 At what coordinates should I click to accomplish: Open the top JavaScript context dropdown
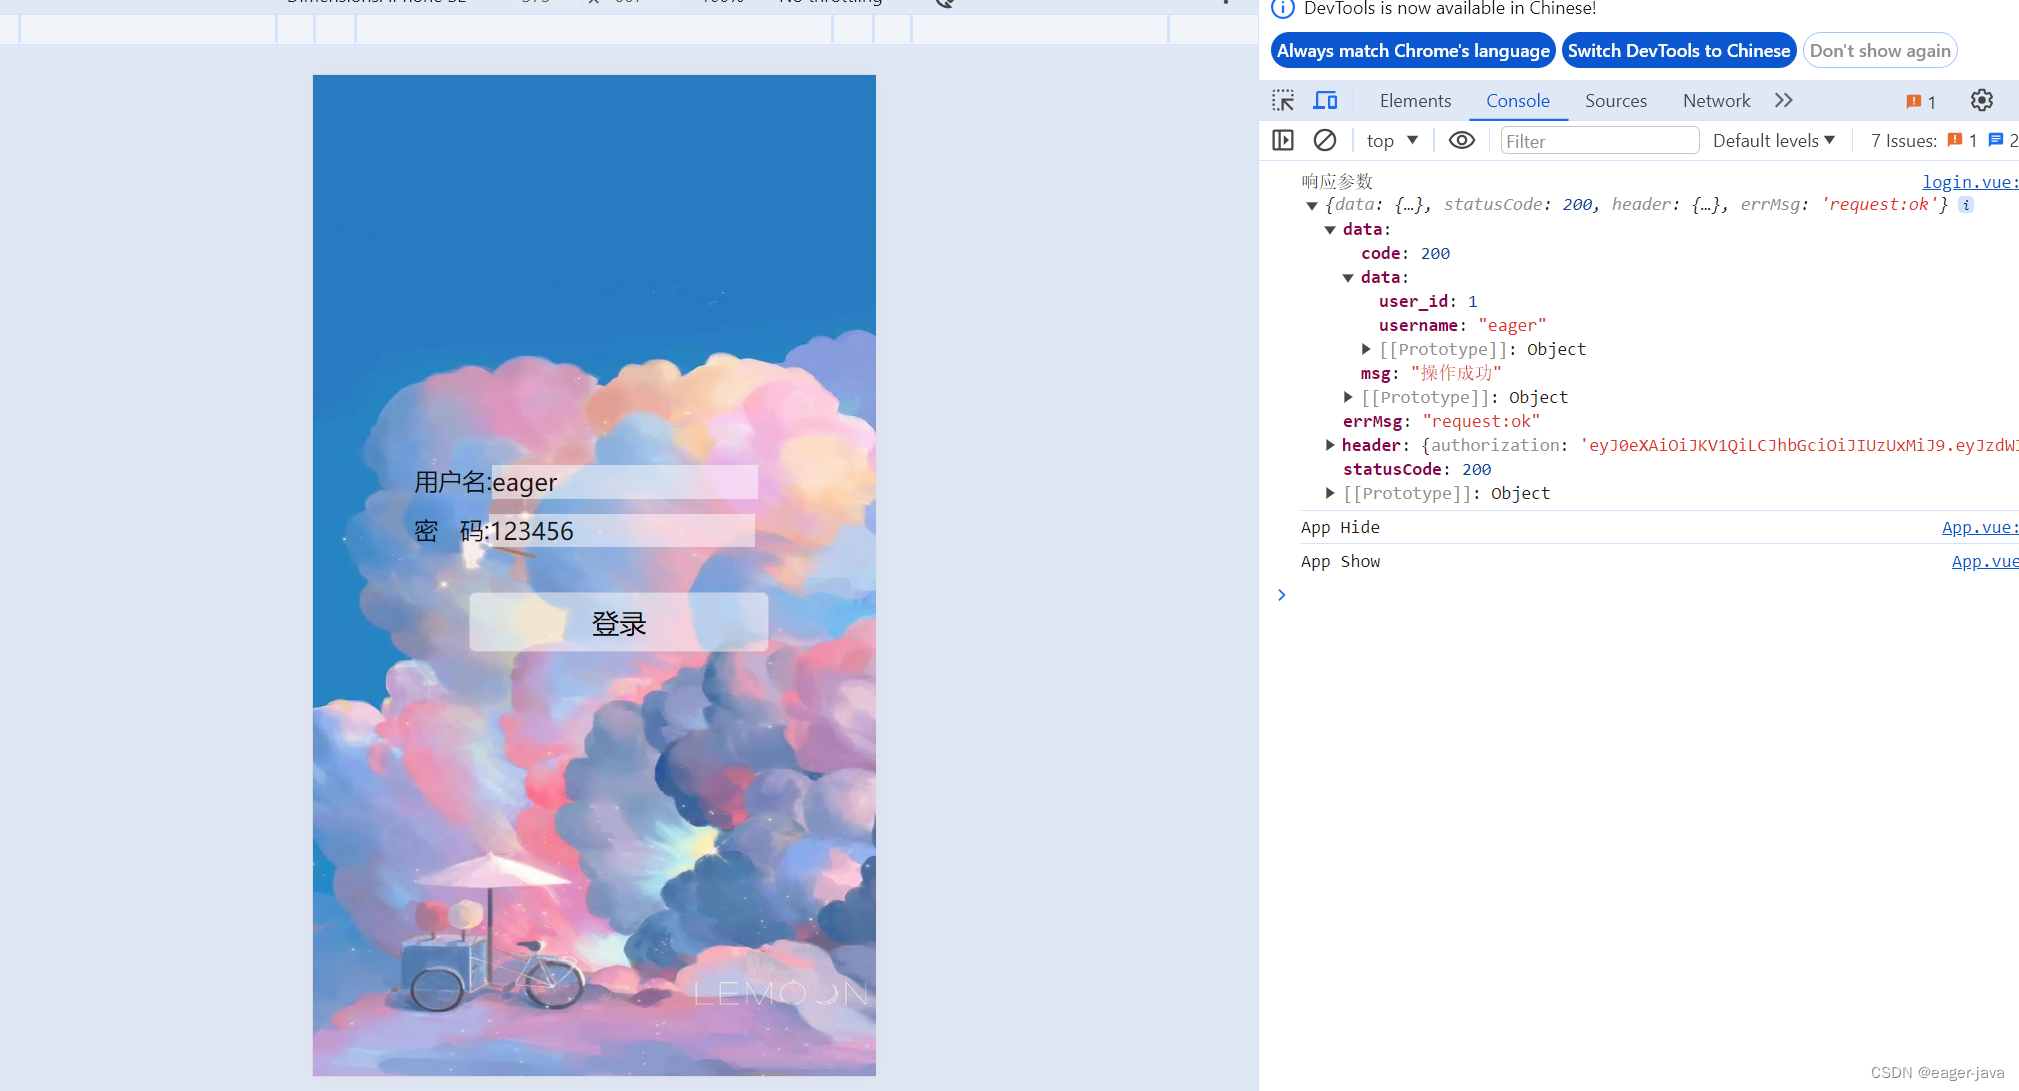click(x=1392, y=141)
